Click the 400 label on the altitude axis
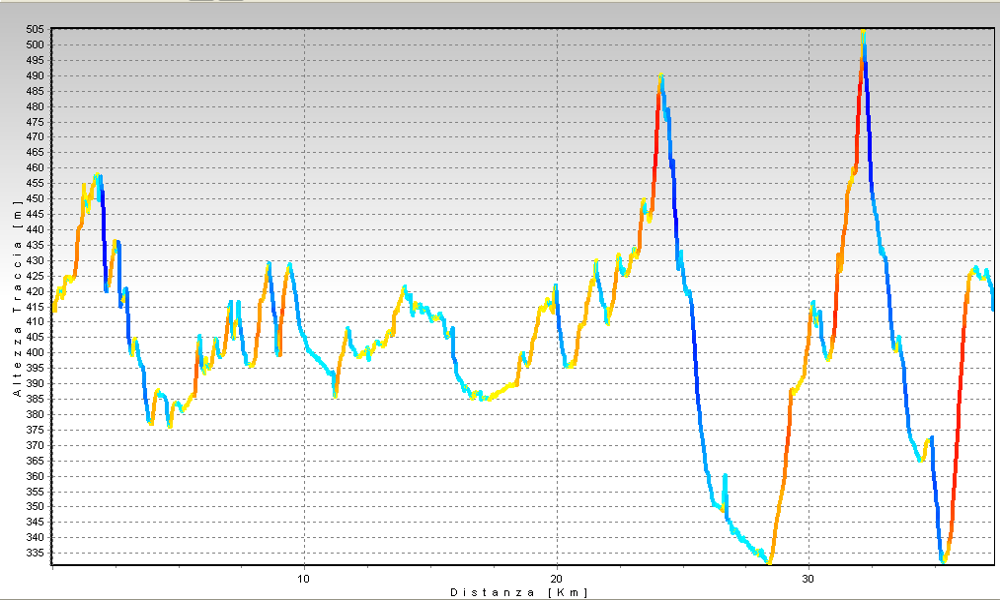Image resolution: width=1000 pixels, height=600 pixels. coord(37,352)
